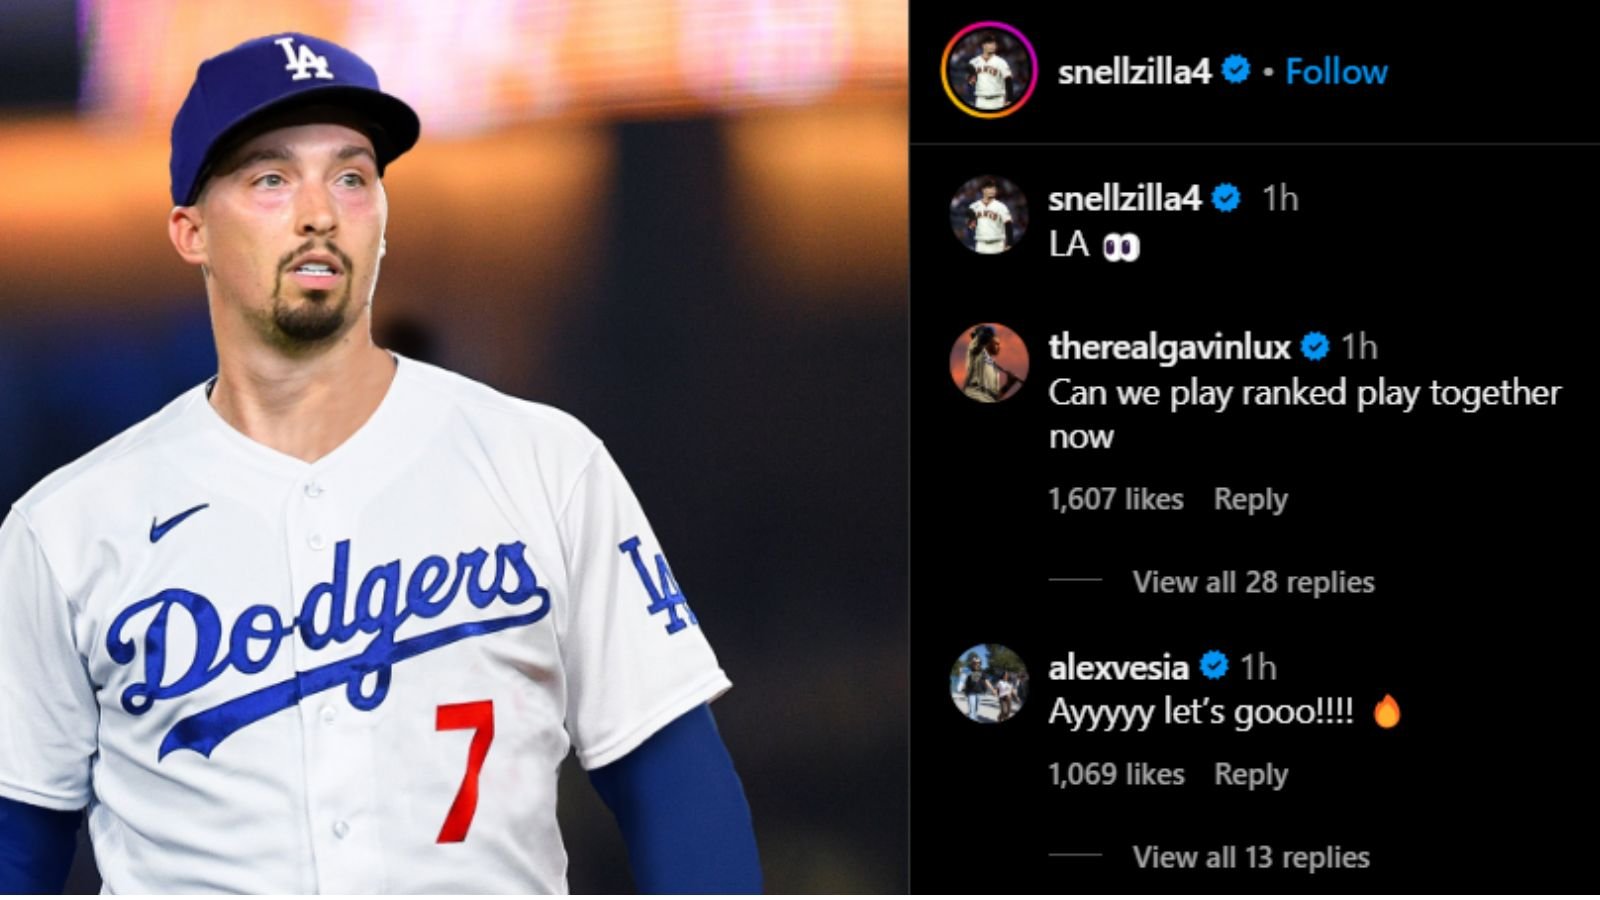Follow snellzilla4 from the post header
The width and height of the screenshot is (1600, 900).
(1336, 71)
